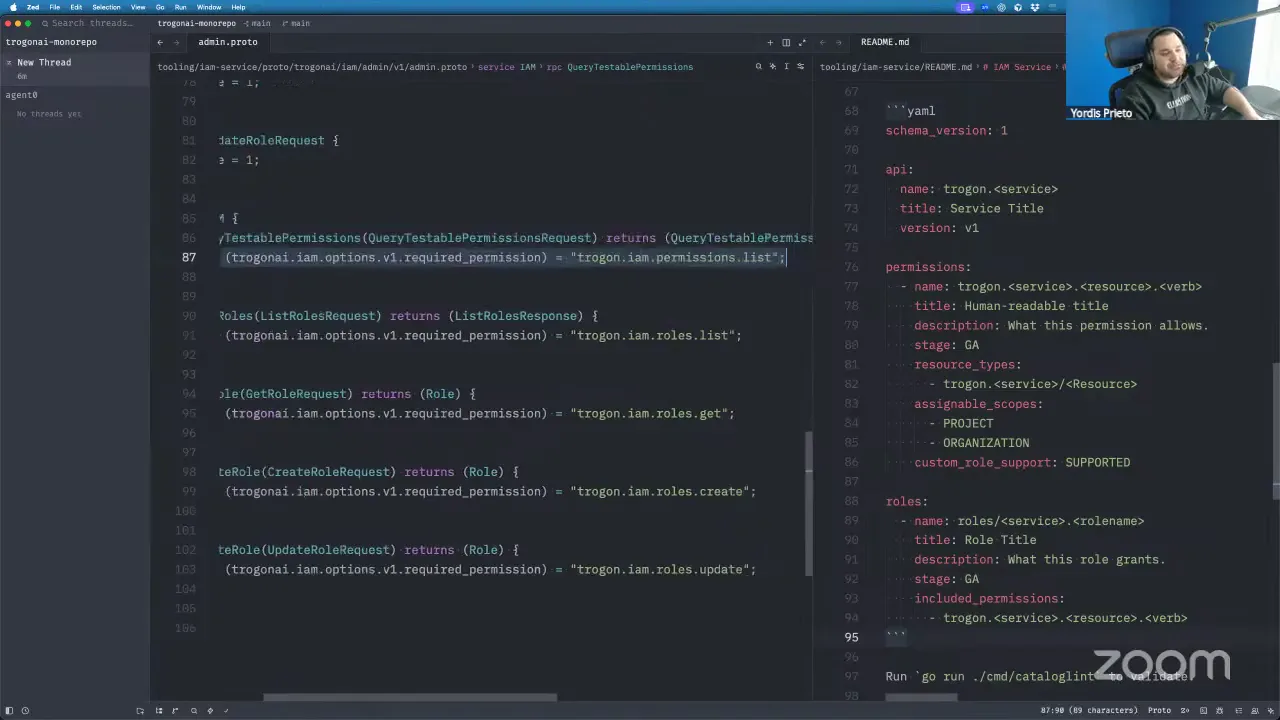Split the admin.proto editor pane
The height and width of the screenshot is (720, 1280).
click(786, 42)
